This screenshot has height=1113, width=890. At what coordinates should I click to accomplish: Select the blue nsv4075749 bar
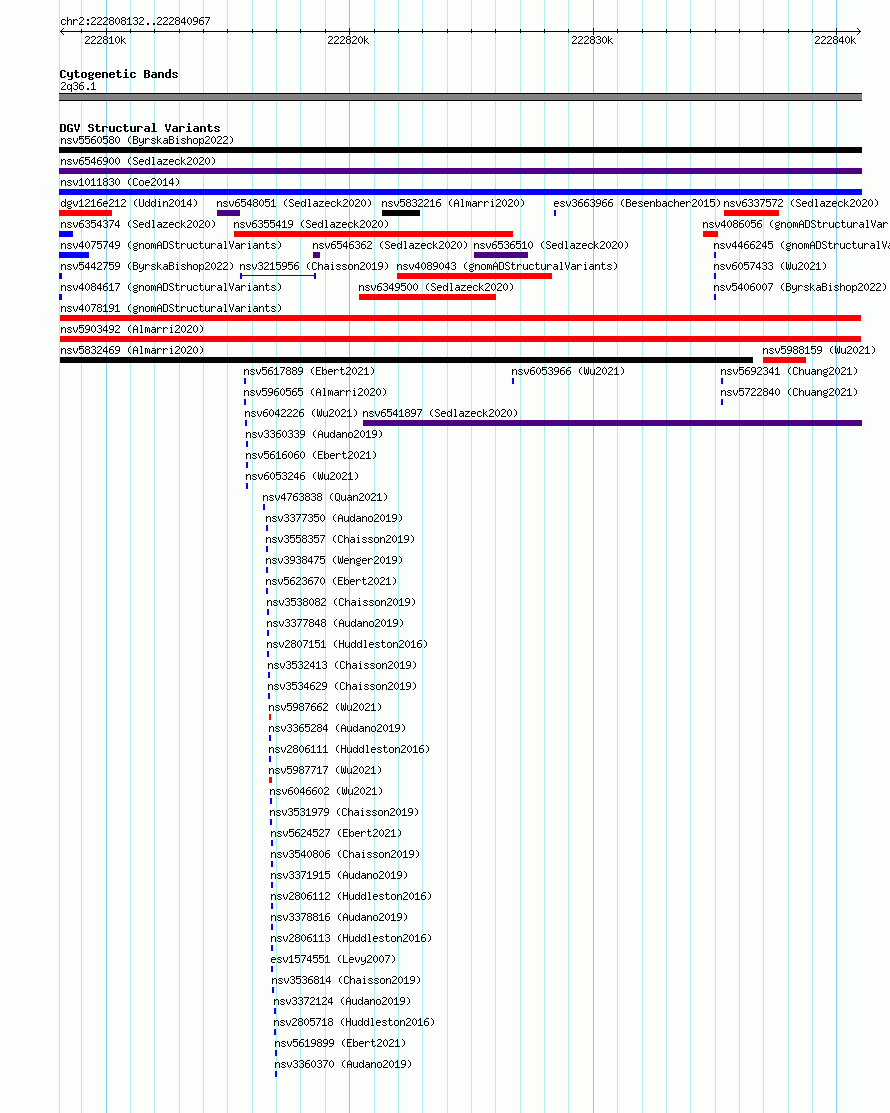coord(75,255)
